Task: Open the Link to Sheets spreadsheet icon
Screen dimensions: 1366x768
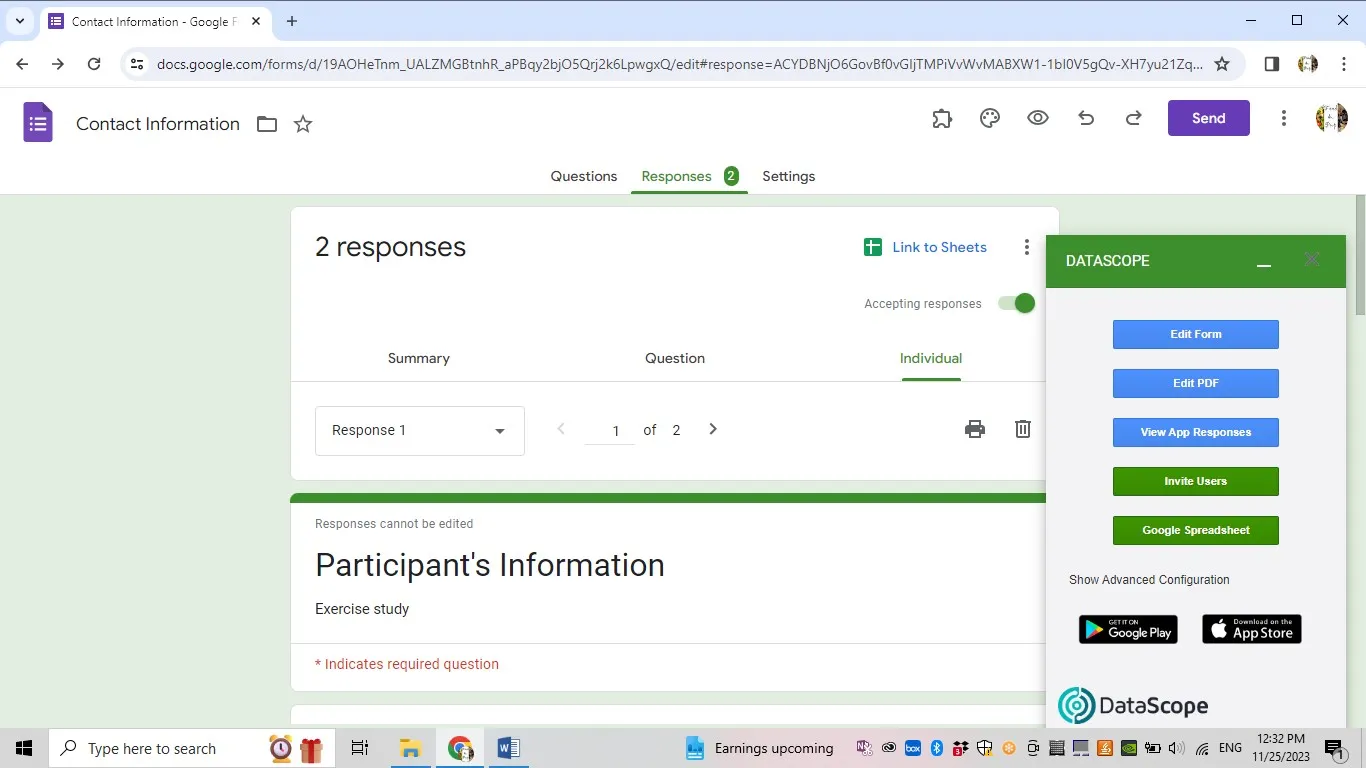Action: [x=872, y=246]
